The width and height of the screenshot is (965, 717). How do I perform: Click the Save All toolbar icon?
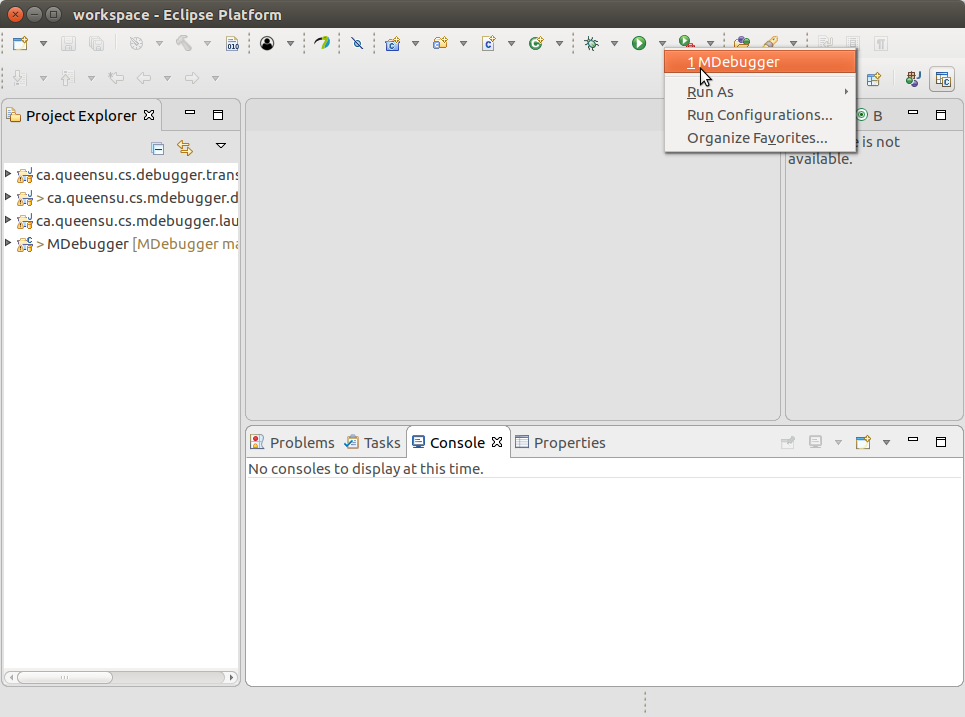tap(97, 43)
